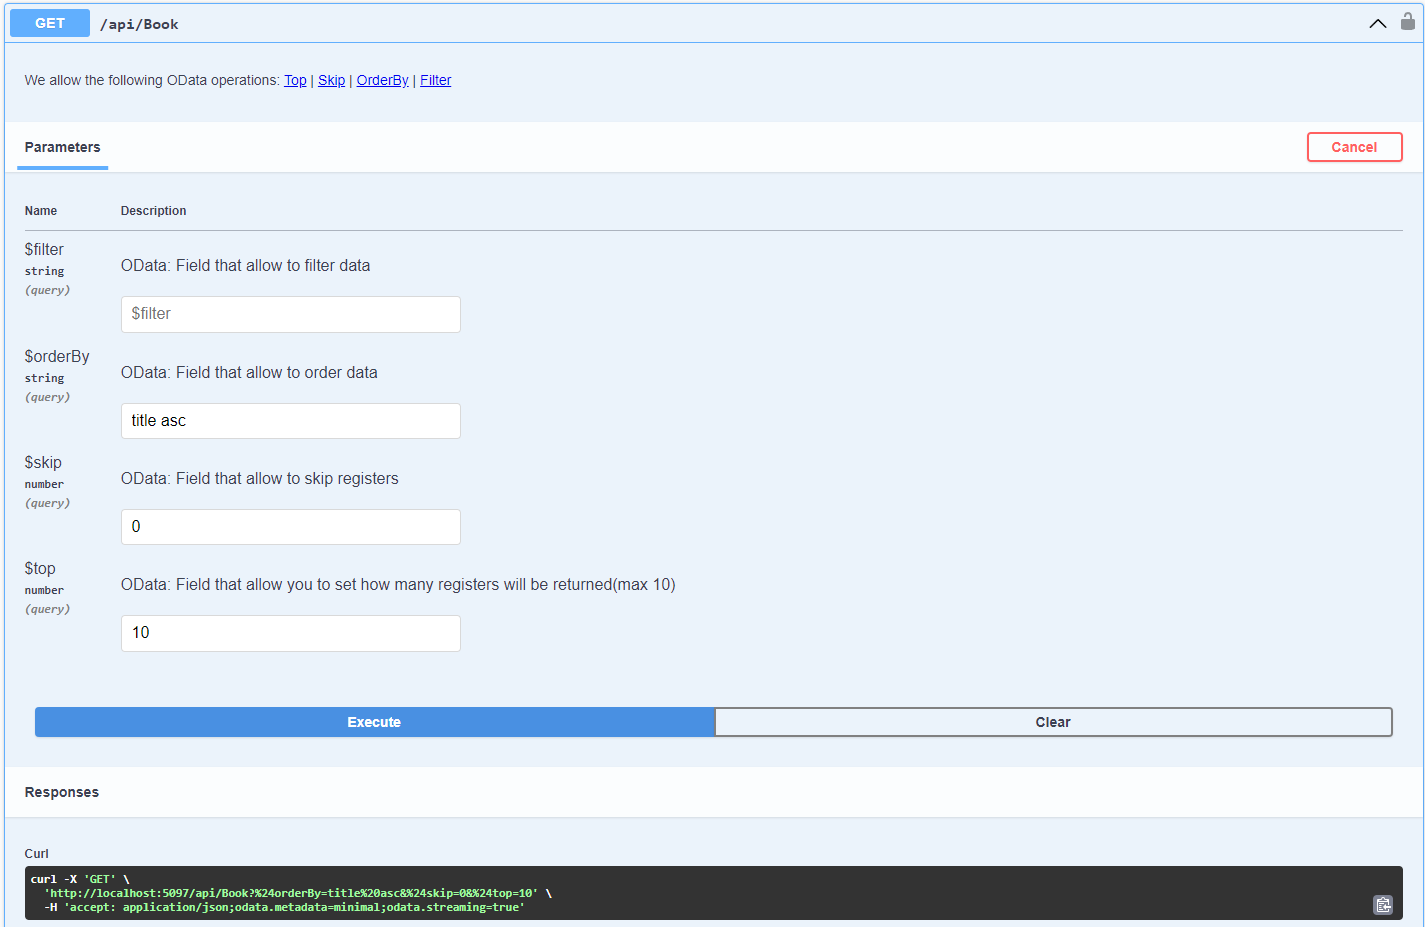
Task: Click the 'accept: application/json' header line
Action: pyautogui.click(x=284, y=907)
